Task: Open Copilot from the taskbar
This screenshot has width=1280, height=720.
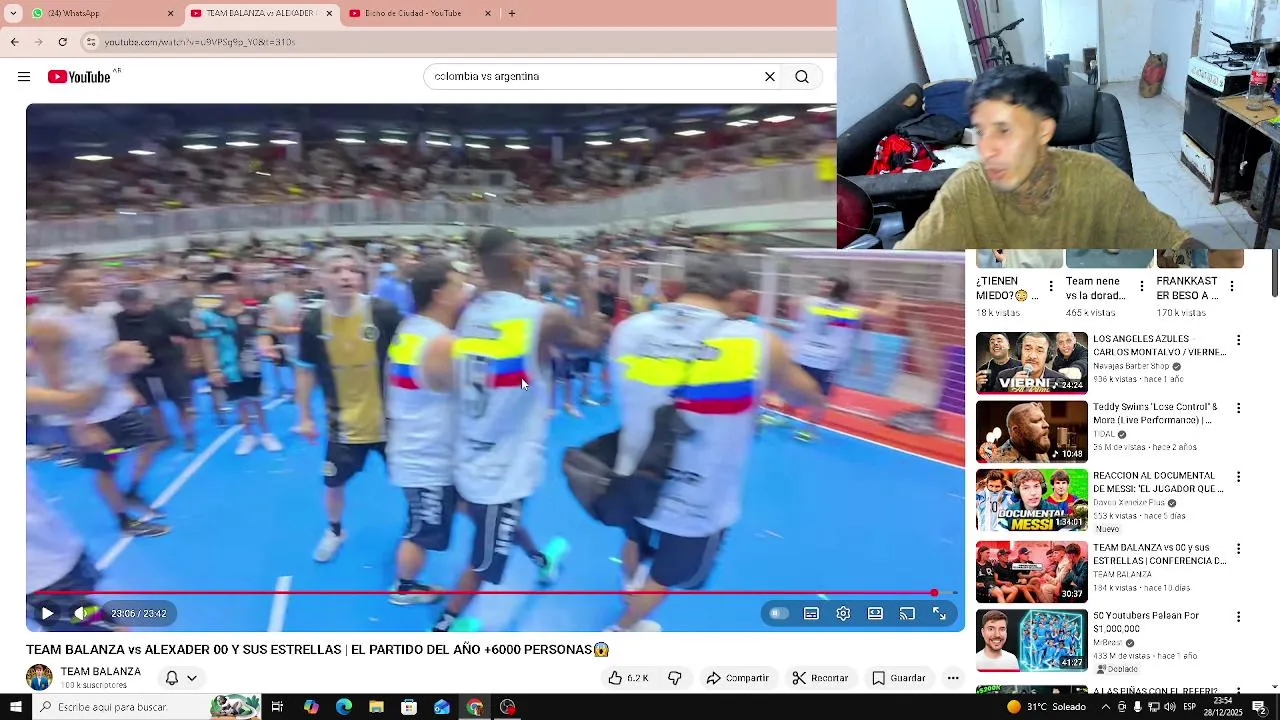Action: 311,707
